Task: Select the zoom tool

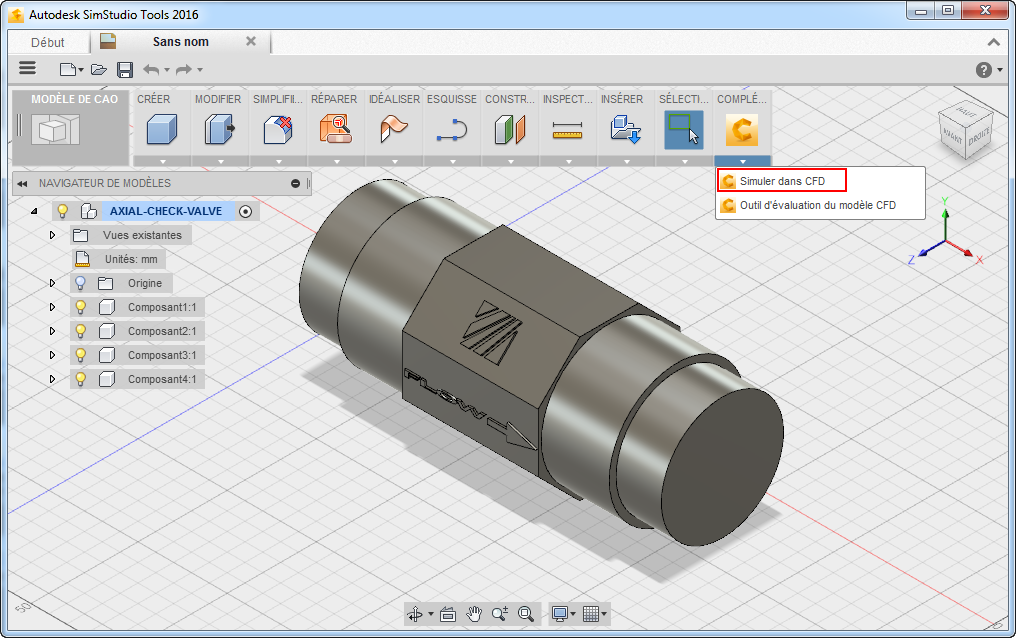Action: [500, 614]
